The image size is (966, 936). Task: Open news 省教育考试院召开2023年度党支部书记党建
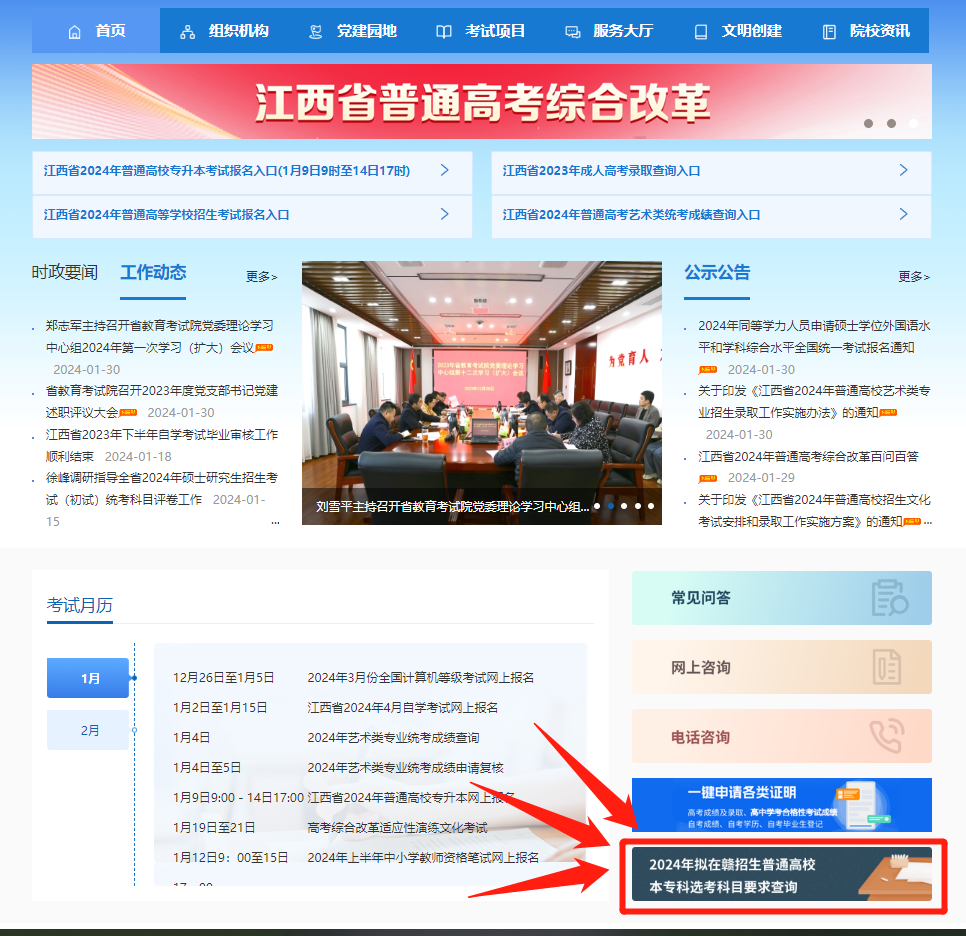pos(161,401)
